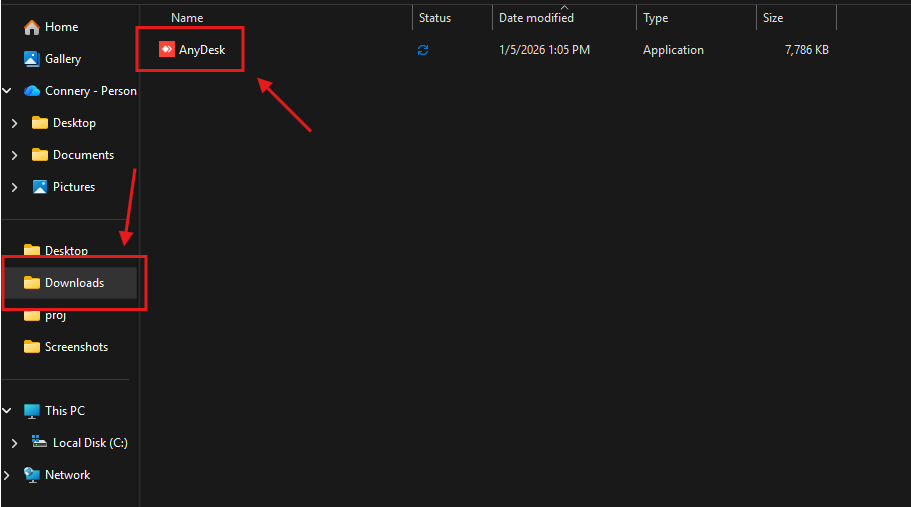Viewport: 911px width, 507px height.
Task: Collapse the Connery - Personal OneDrive tree
Action: click(x=7, y=91)
